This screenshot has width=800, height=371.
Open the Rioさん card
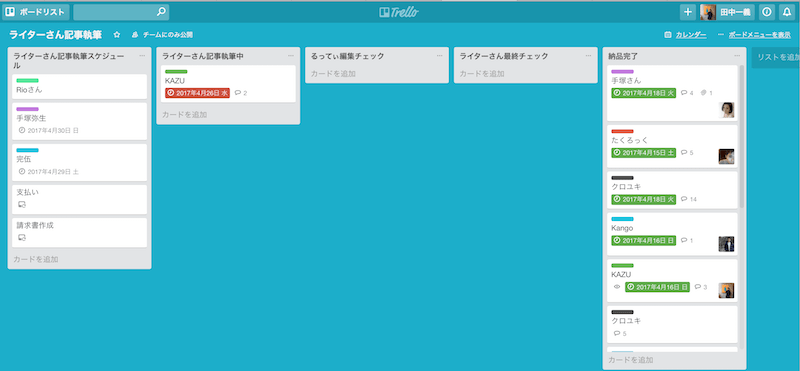click(79, 86)
